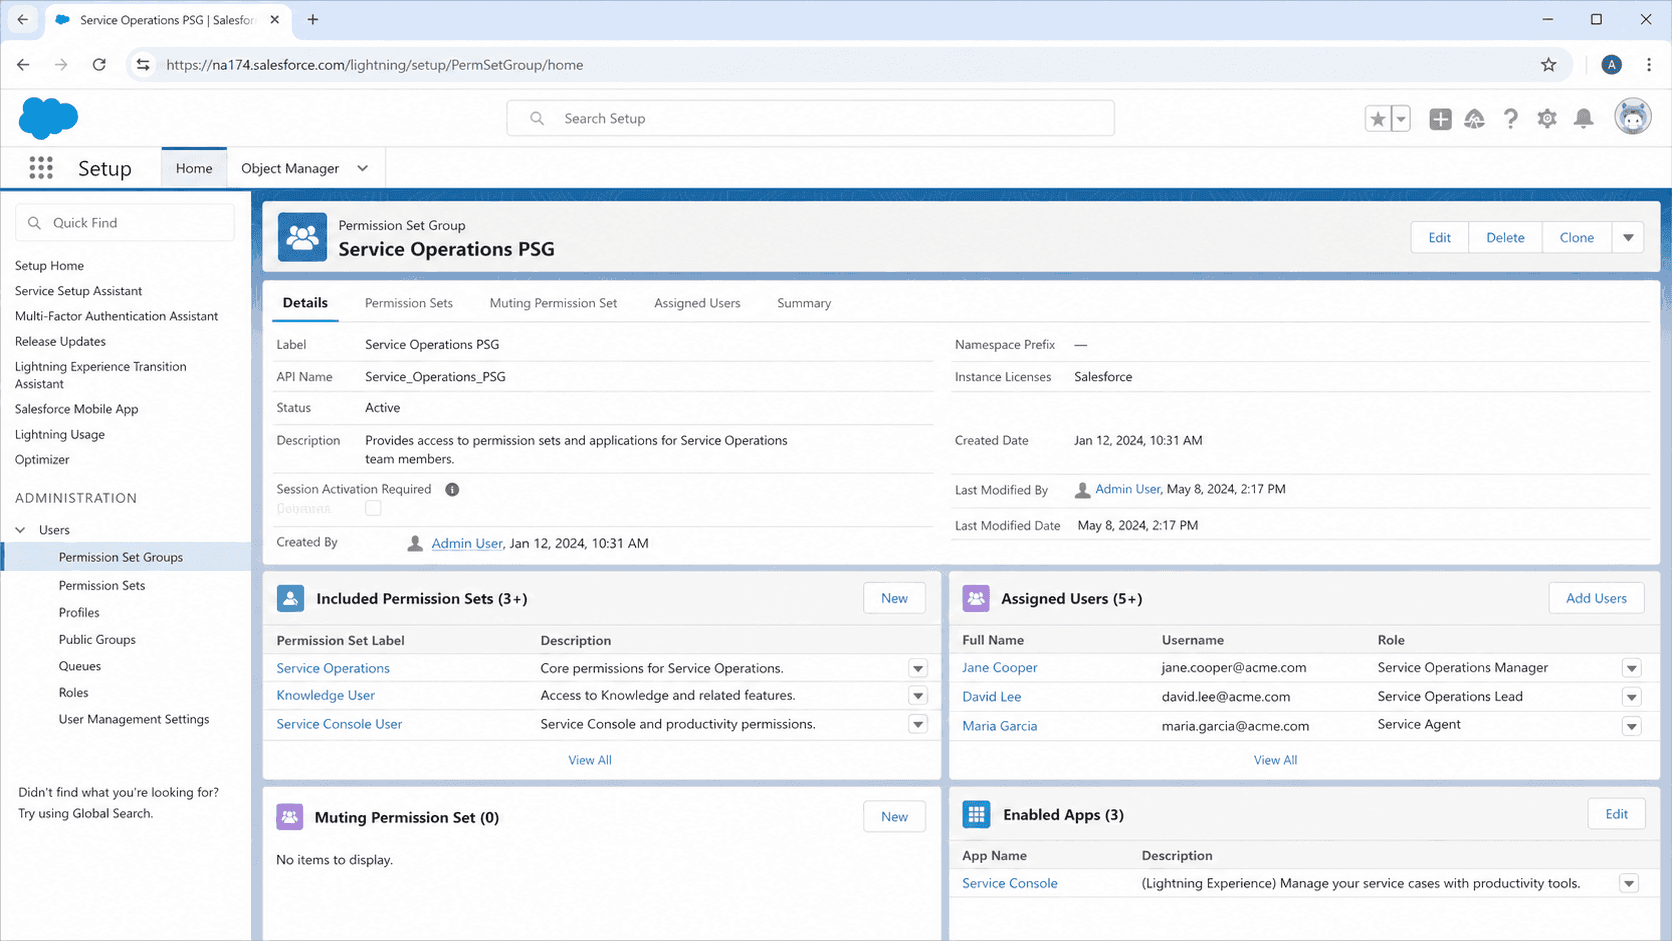Open the Help question mark icon
Viewport: 1672px width, 941px height.
(1511, 119)
